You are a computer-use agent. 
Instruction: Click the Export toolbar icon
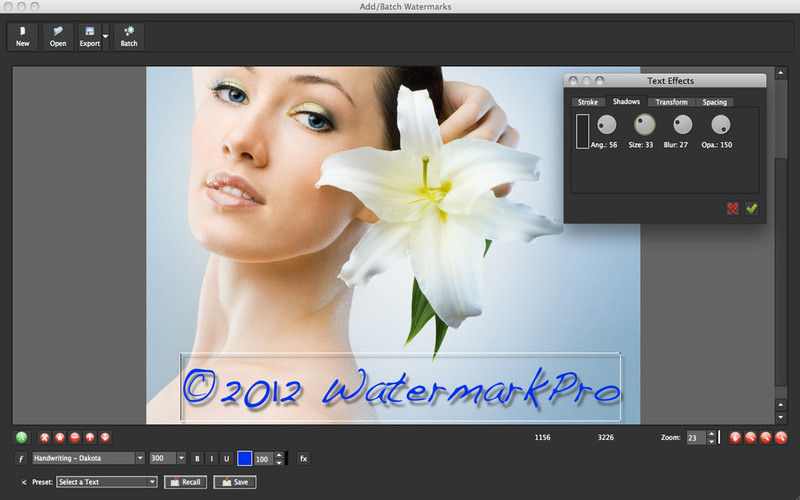(90, 37)
